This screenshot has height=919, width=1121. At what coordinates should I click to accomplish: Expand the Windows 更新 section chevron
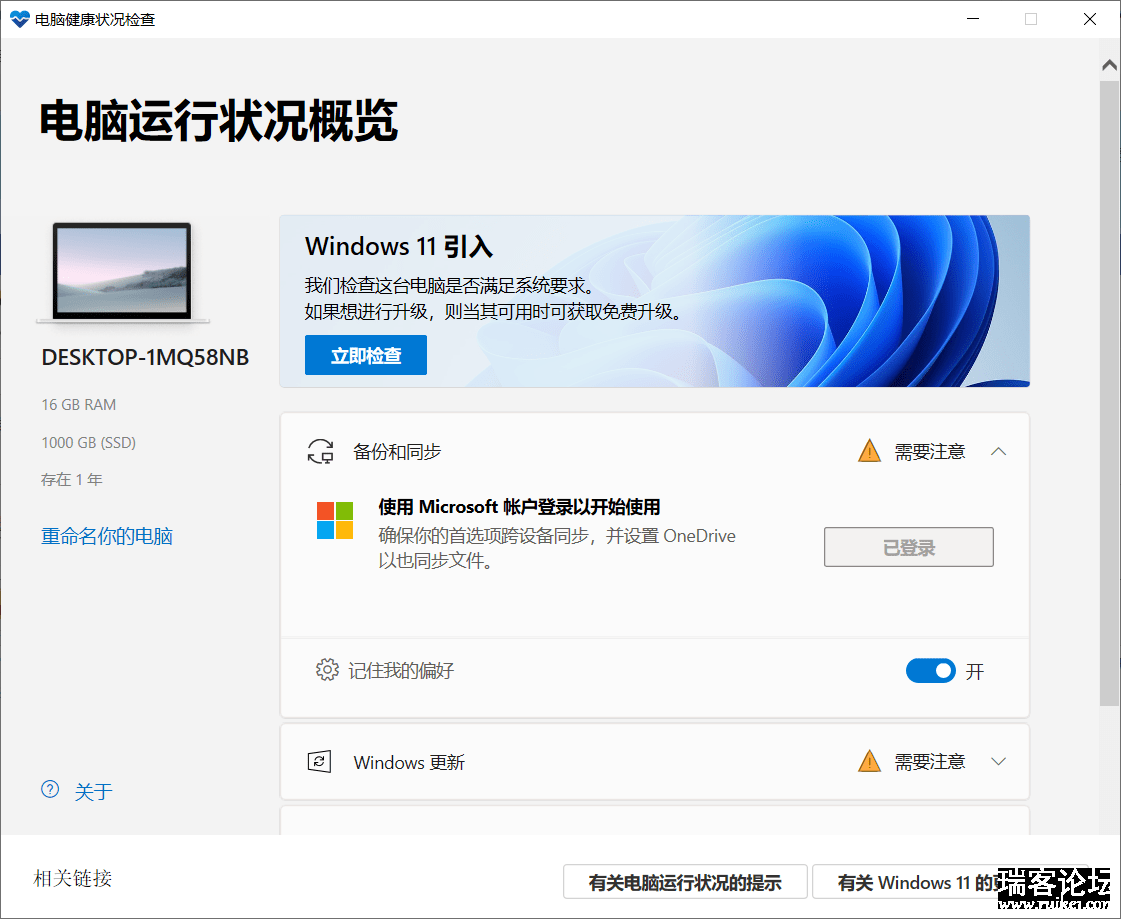[x=999, y=762]
